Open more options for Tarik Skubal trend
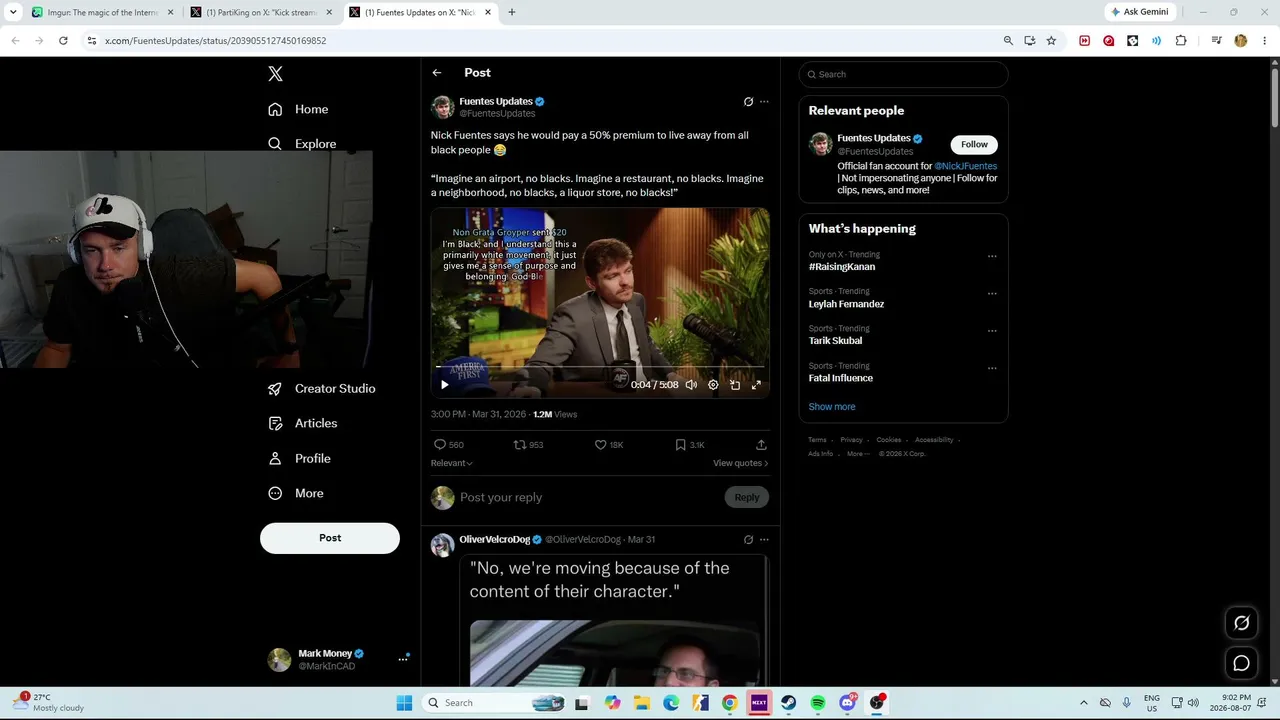1280x720 pixels. (x=992, y=331)
